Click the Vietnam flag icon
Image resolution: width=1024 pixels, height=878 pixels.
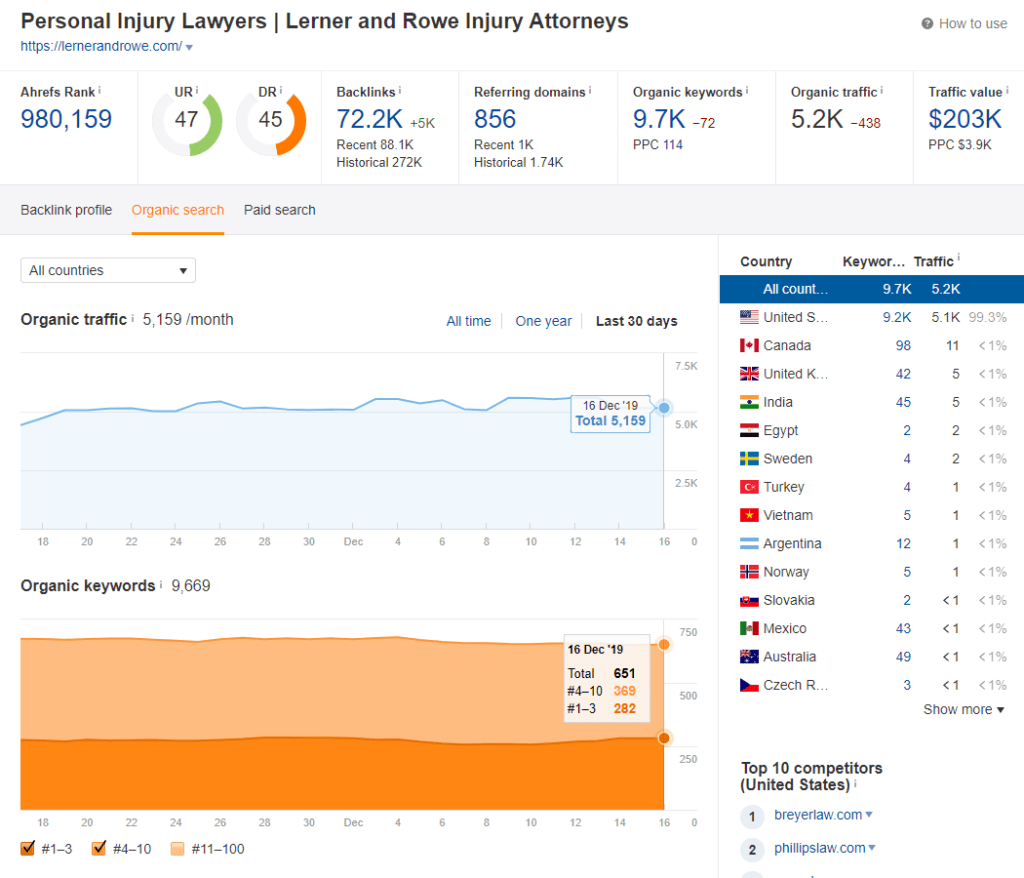[749, 515]
